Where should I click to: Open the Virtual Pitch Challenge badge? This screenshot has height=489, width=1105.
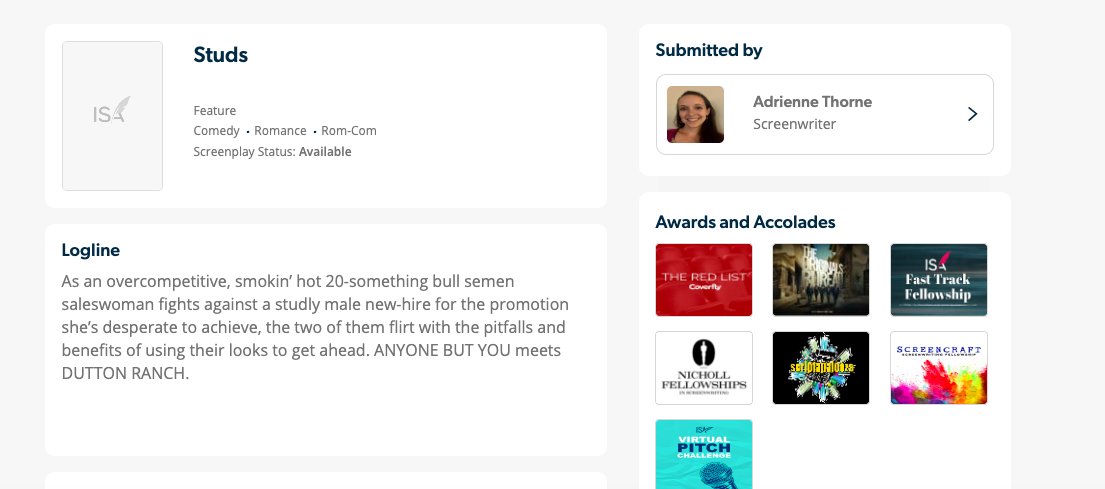703,454
